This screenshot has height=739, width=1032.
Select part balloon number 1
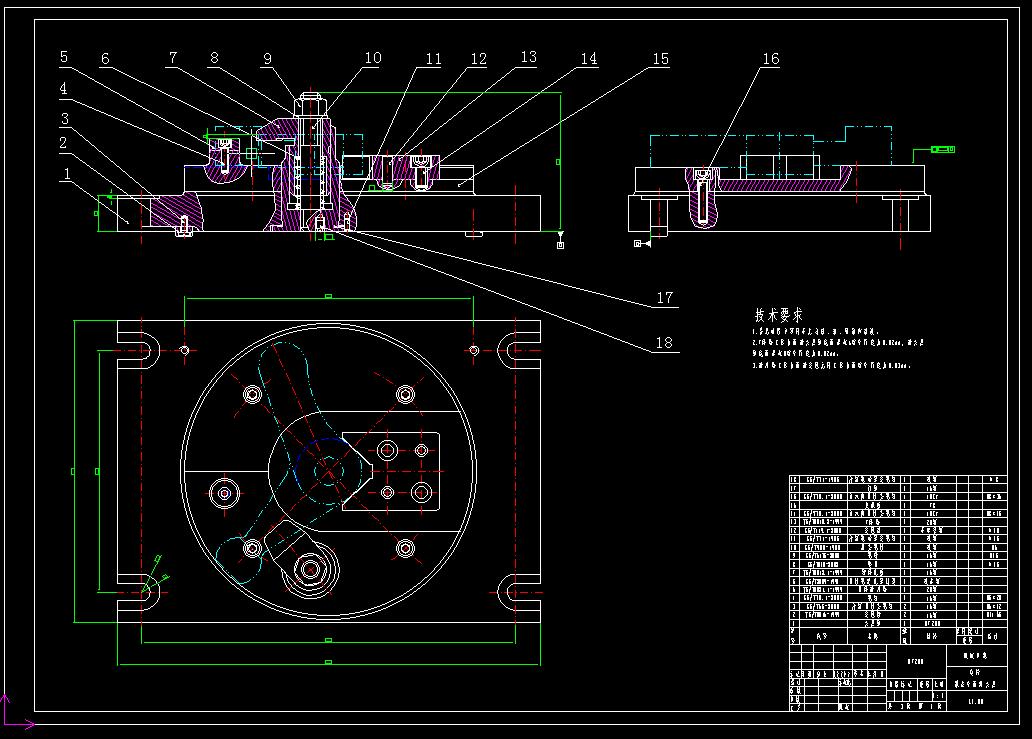(66, 174)
